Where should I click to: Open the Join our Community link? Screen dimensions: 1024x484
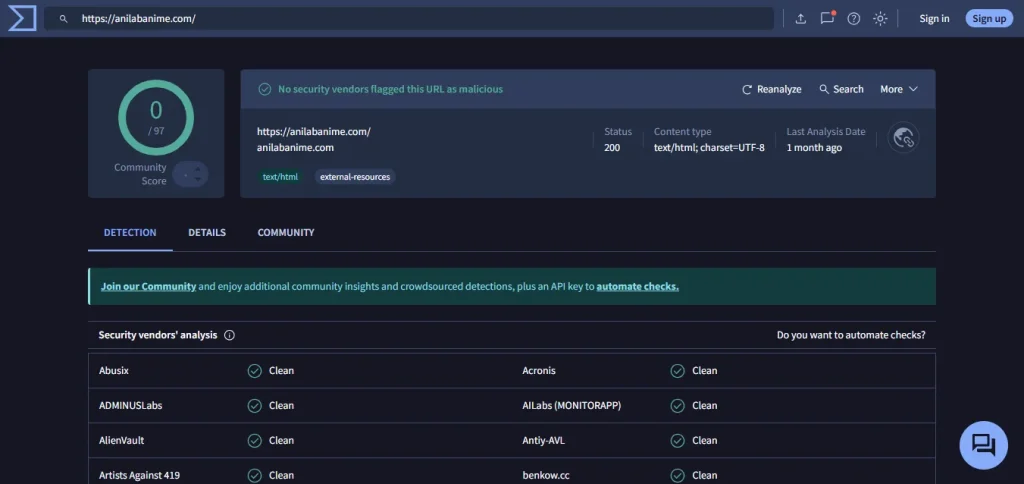pos(148,286)
